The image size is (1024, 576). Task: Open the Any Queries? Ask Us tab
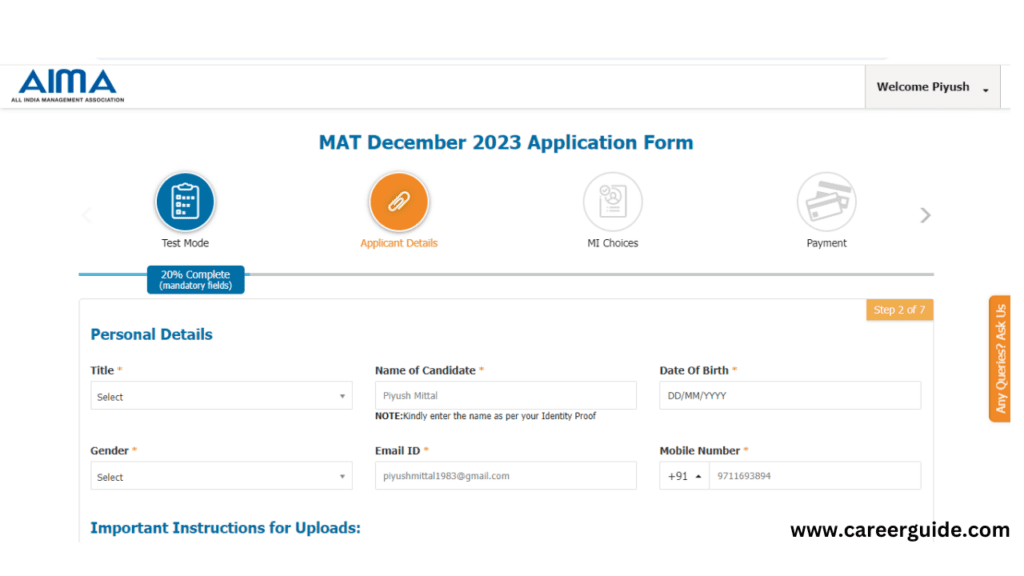coord(1000,359)
